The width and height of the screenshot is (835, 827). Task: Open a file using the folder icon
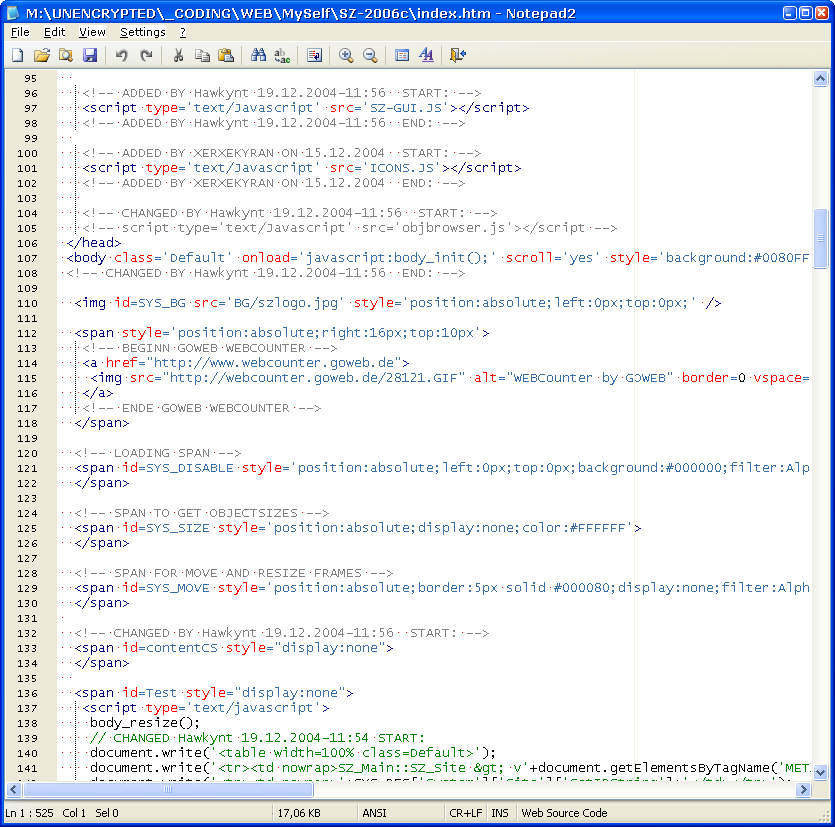tap(42, 55)
